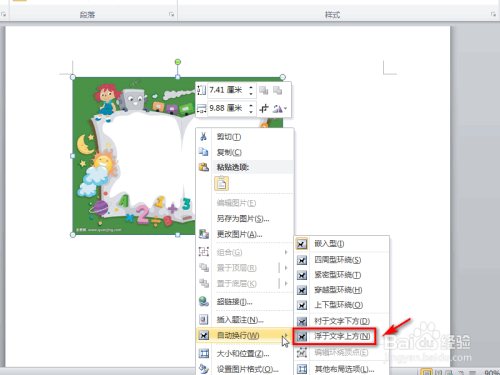The height and width of the screenshot is (375, 500).
Task: Select 穿越型环绕(H) through wrap option
Action: [x=342, y=290]
